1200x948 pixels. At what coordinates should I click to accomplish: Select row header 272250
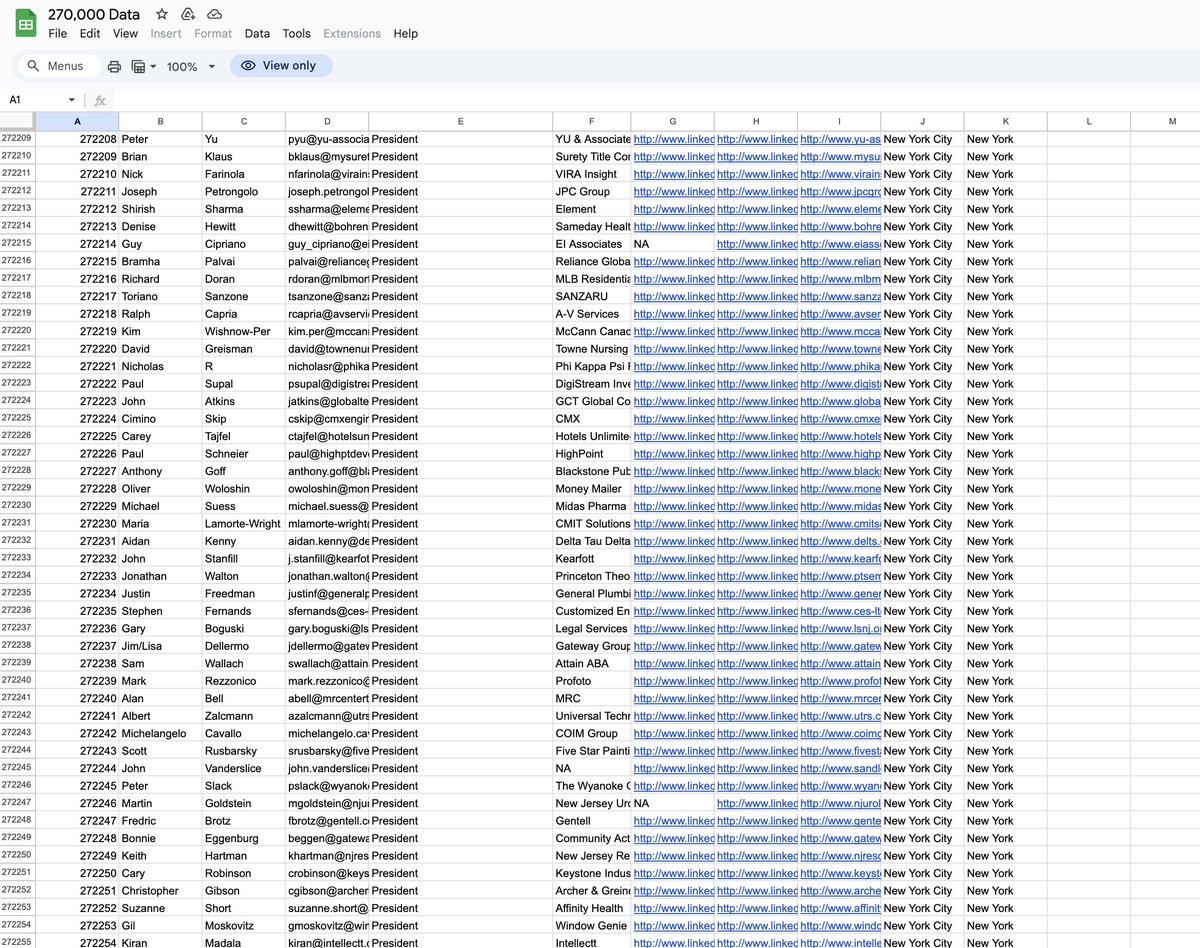(x=17, y=855)
